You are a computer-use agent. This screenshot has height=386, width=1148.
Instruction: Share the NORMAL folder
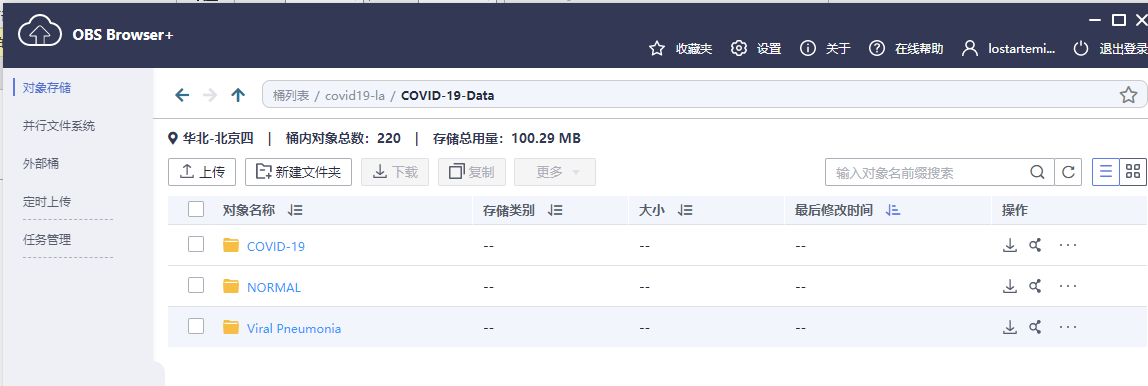(x=1035, y=286)
